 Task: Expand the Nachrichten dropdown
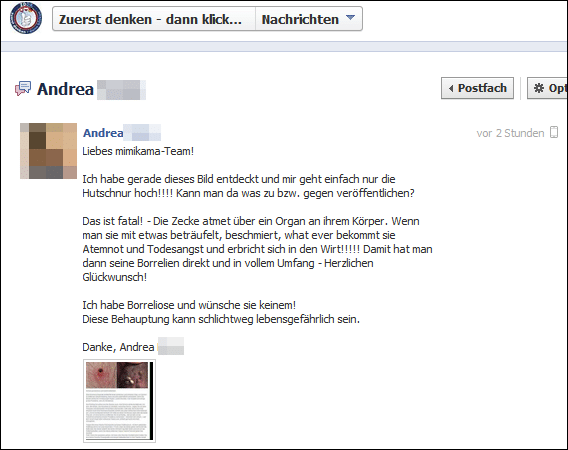(x=309, y=19)
